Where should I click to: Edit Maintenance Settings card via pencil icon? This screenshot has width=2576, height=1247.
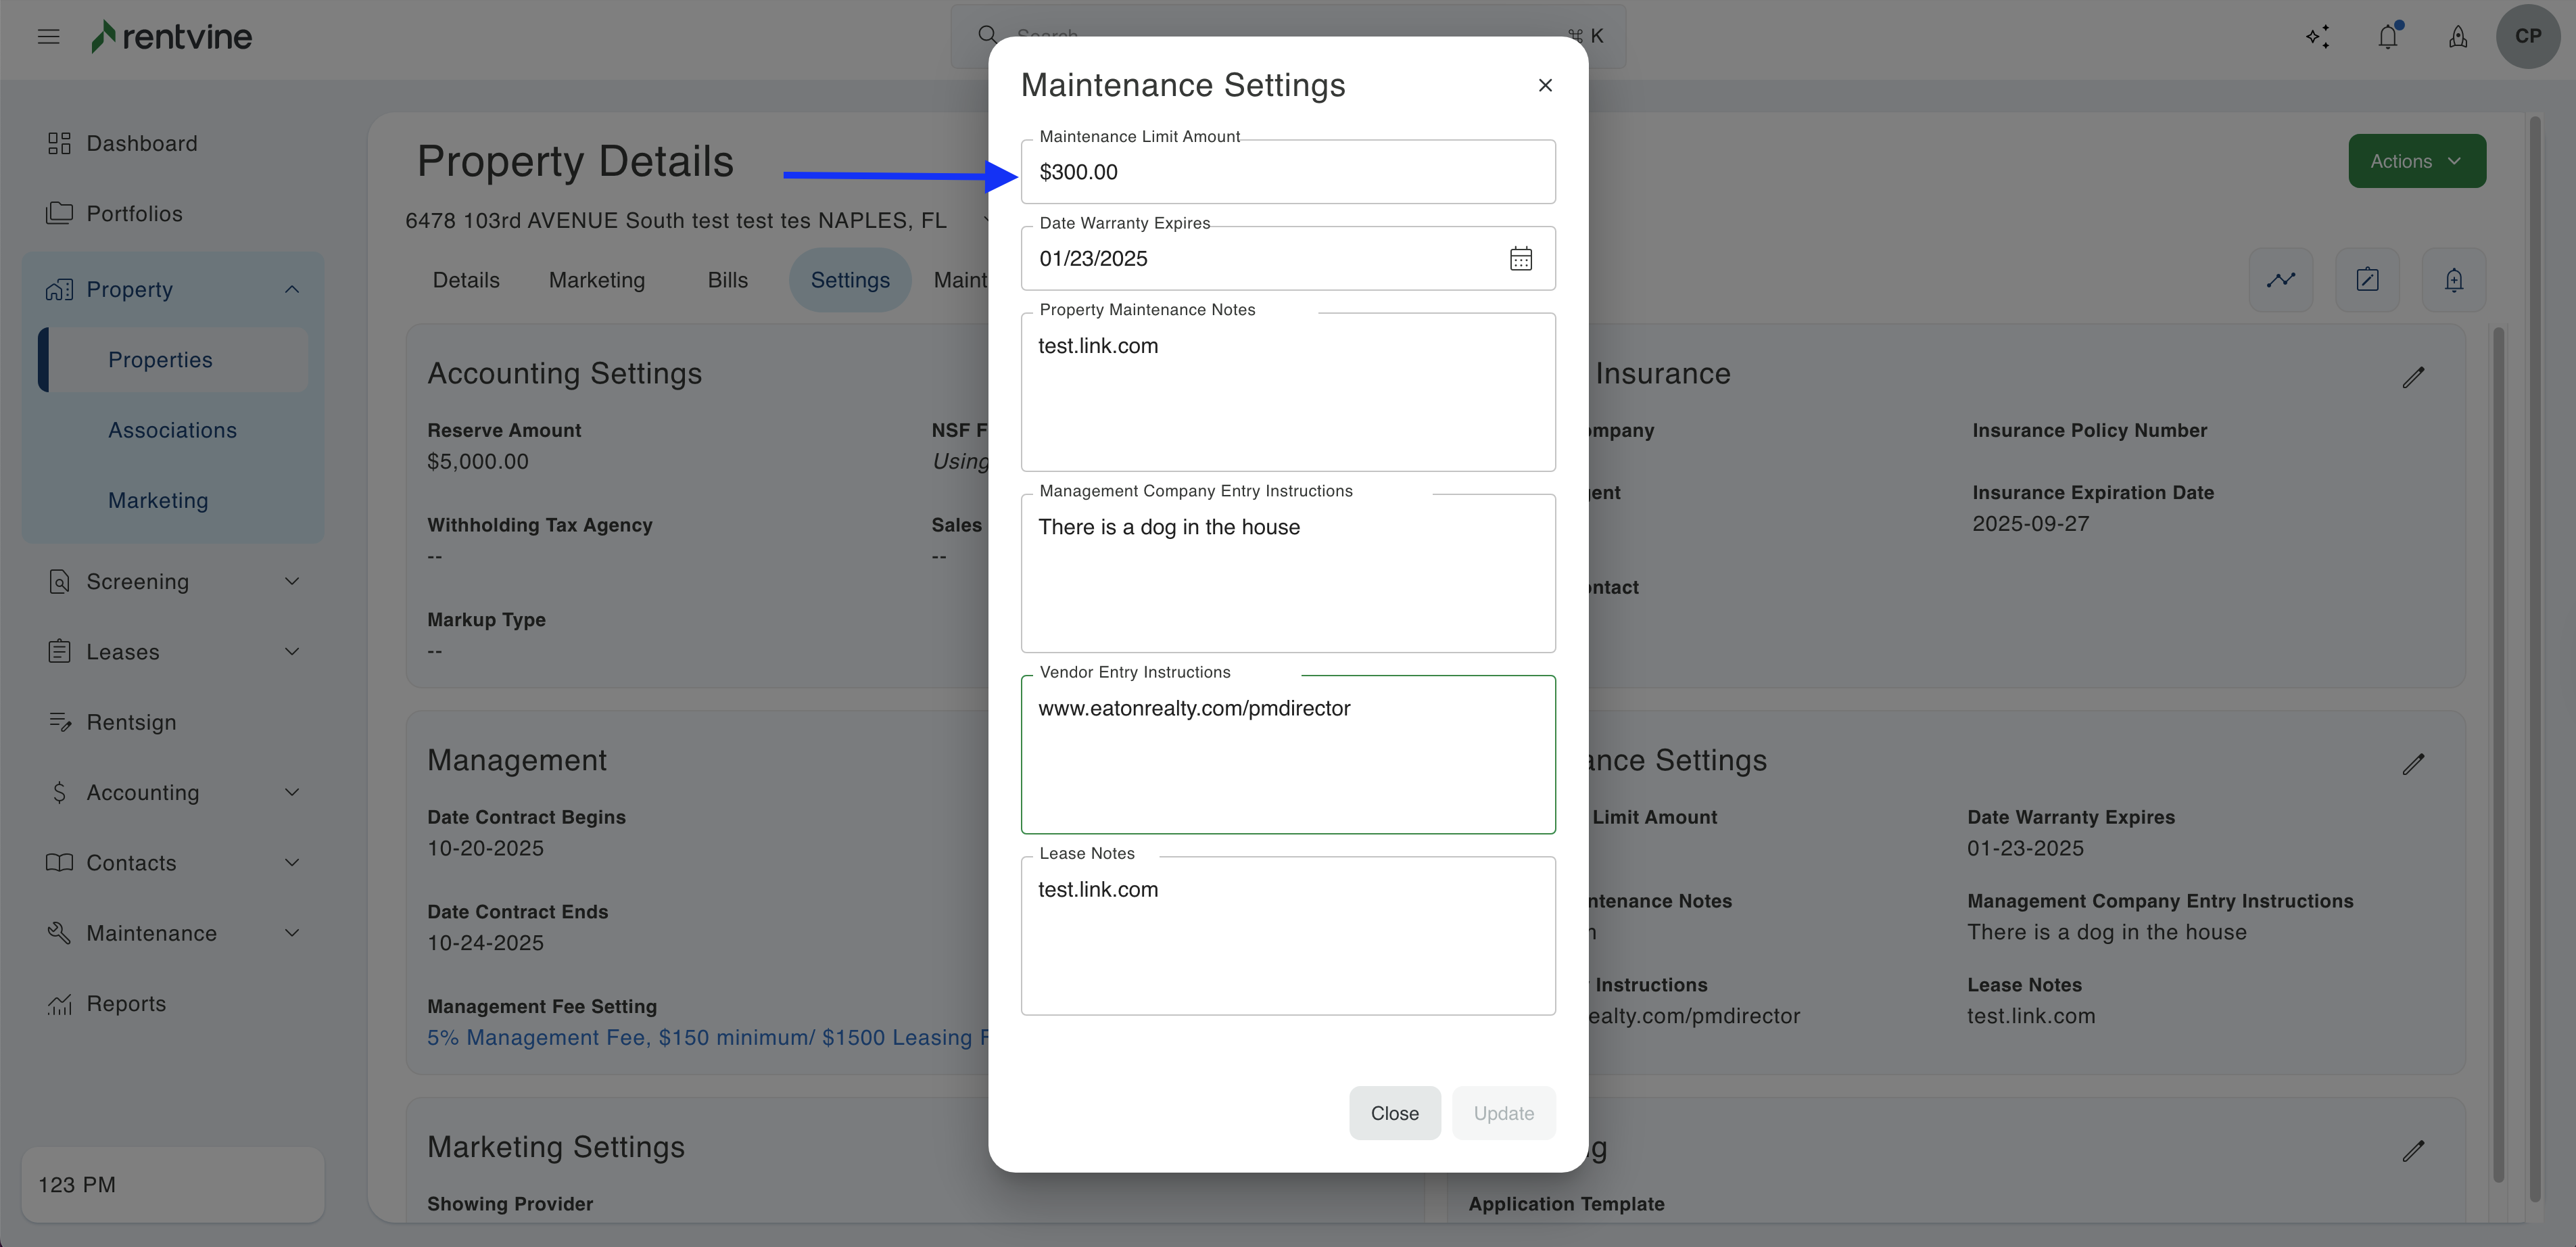click(x=2413, y=764)
